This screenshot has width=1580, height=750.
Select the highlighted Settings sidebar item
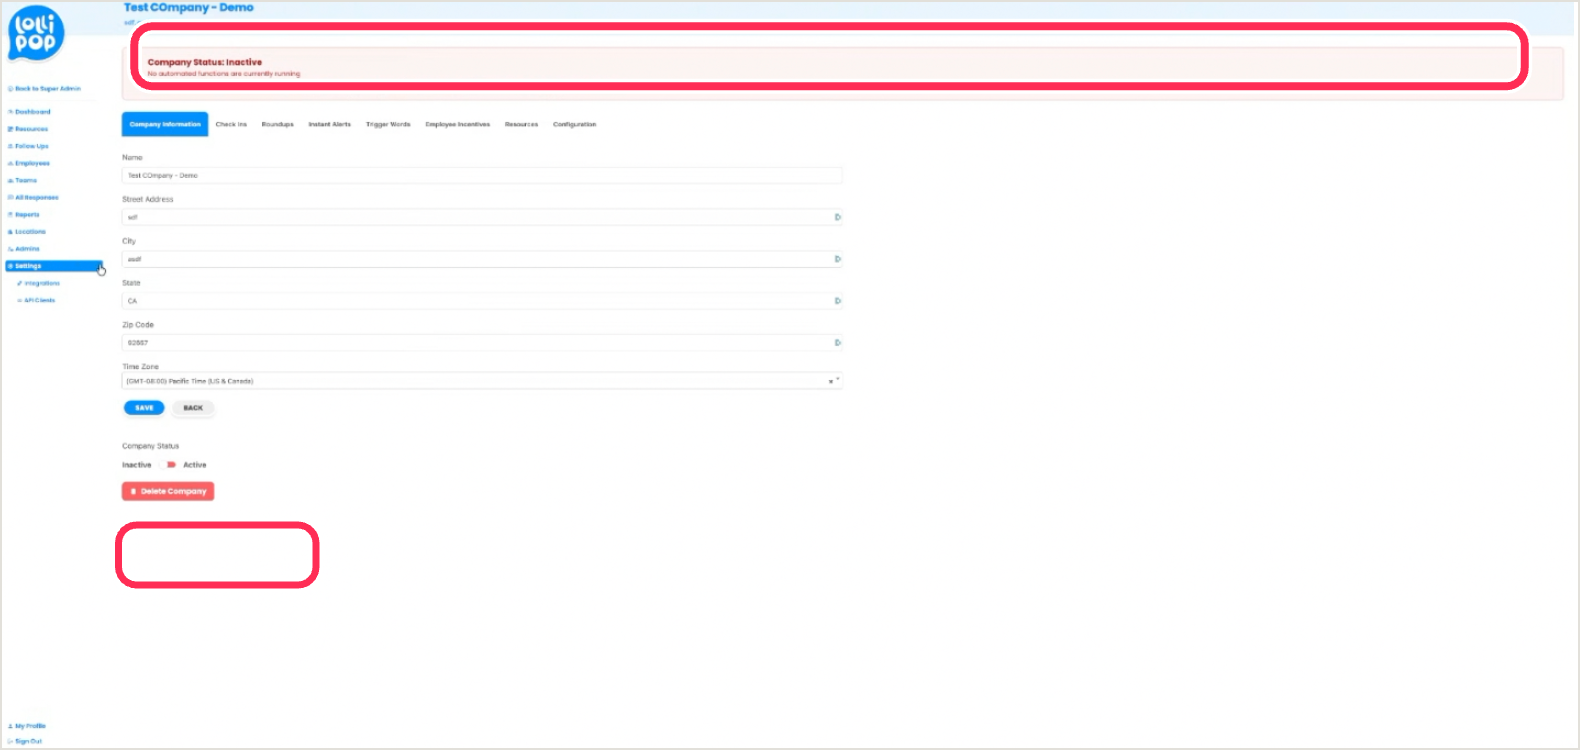point(54,266)
